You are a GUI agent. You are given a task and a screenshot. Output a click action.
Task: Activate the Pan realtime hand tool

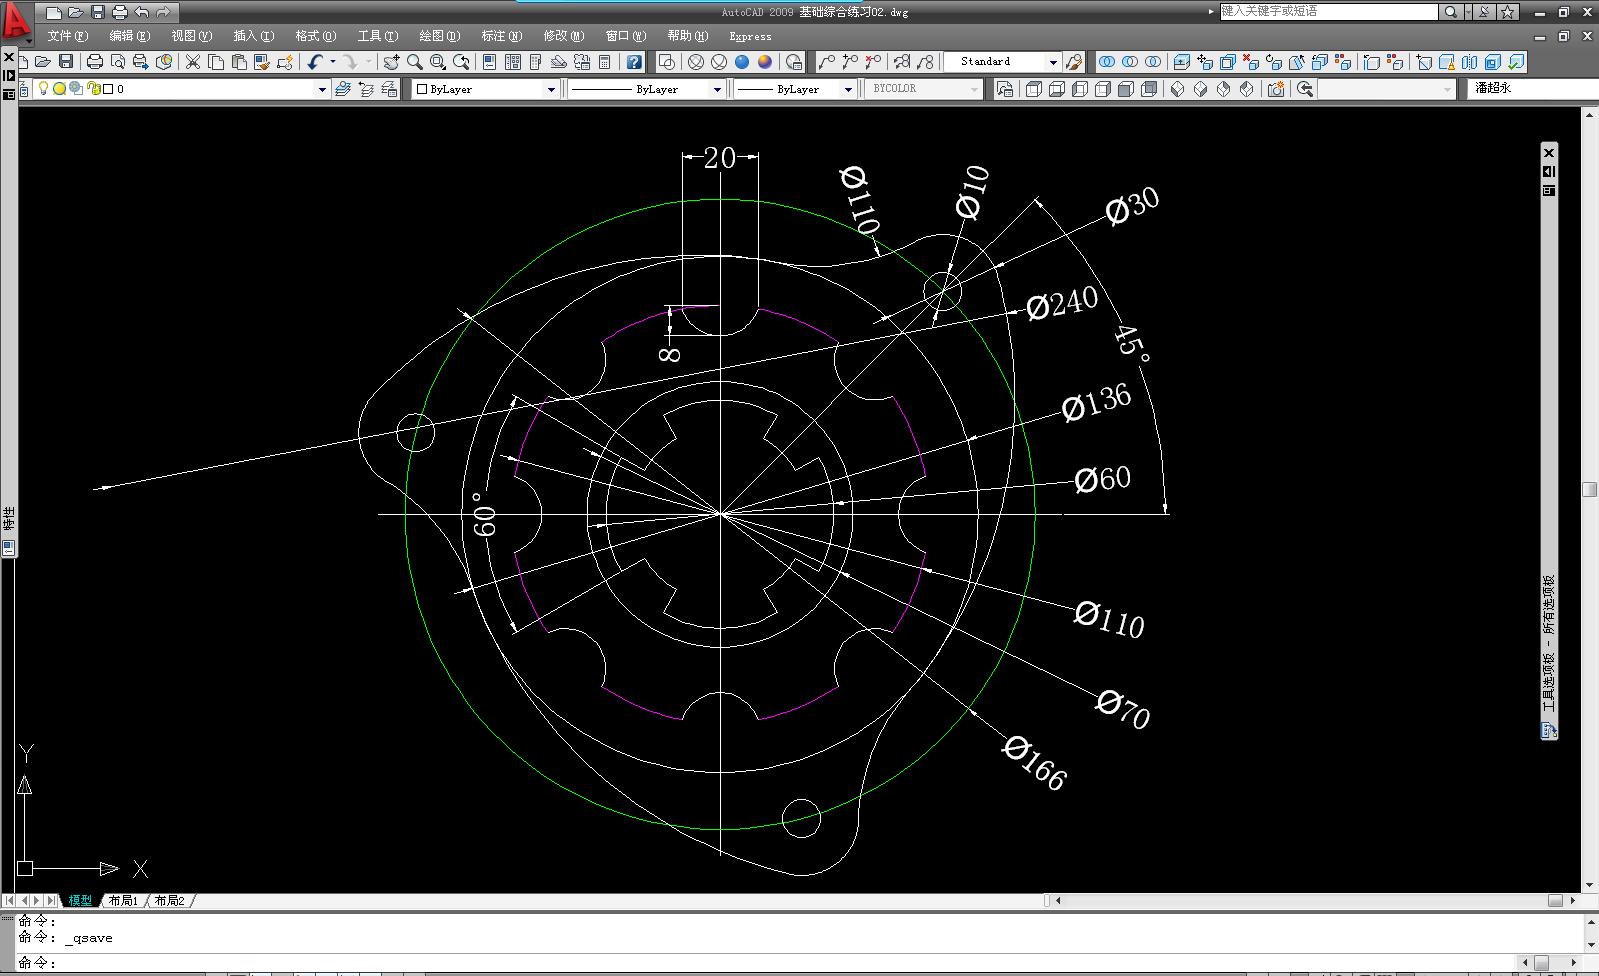pyautogui.click(x=391, y=62)
